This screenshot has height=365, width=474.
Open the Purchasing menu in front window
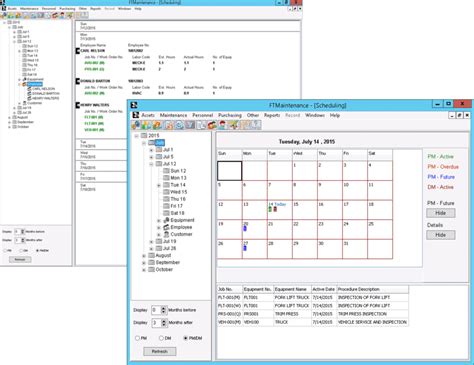(230, 115)
